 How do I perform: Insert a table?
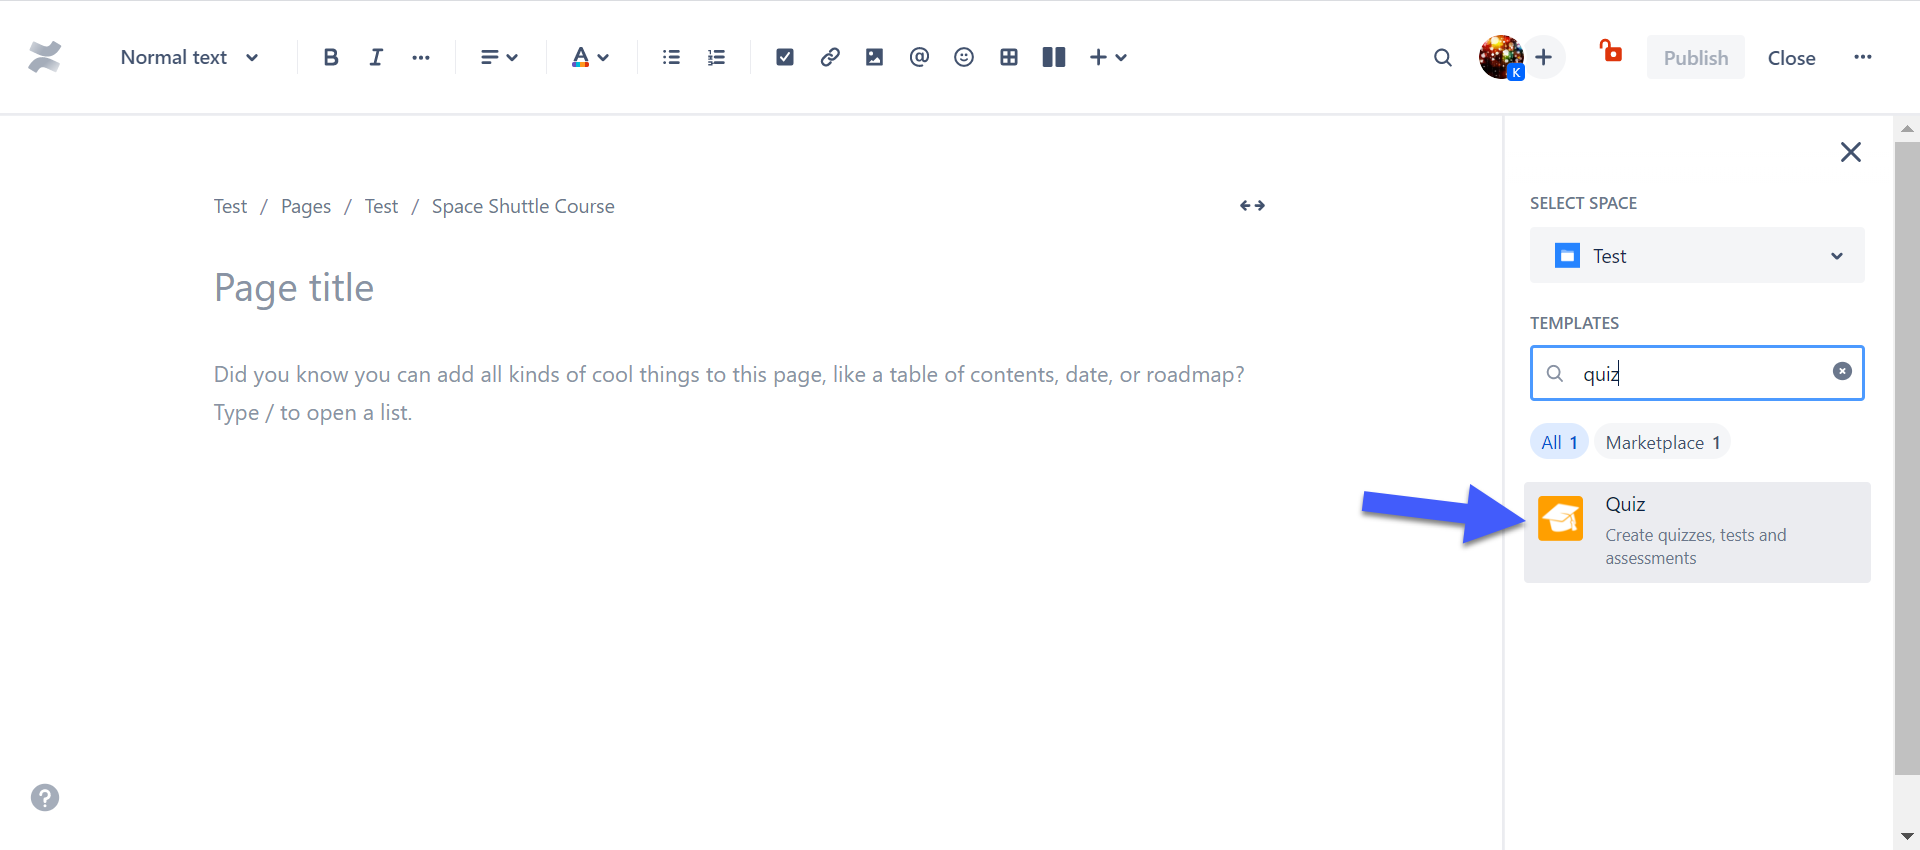click(x=1009, y=58)
